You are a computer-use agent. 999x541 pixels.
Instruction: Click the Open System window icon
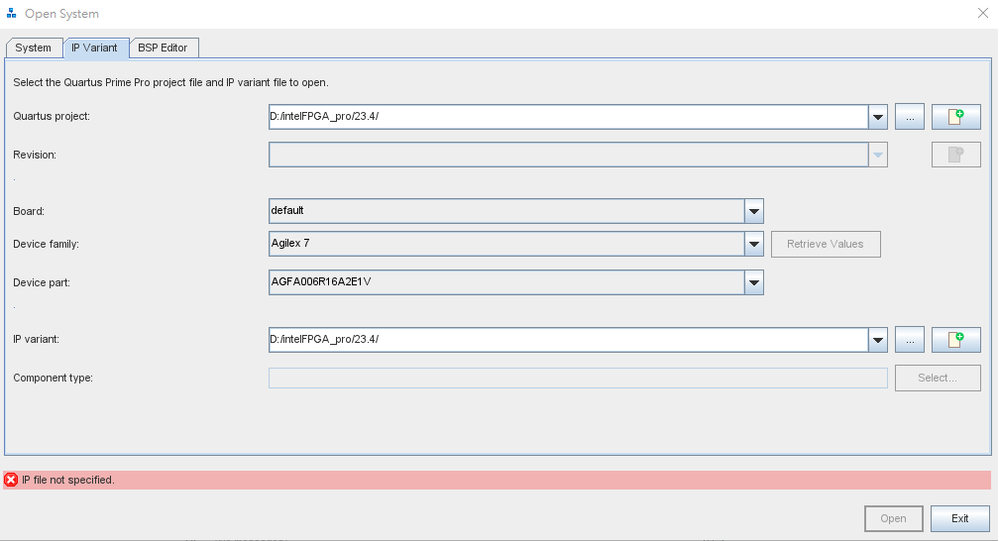tap(11, 14)
